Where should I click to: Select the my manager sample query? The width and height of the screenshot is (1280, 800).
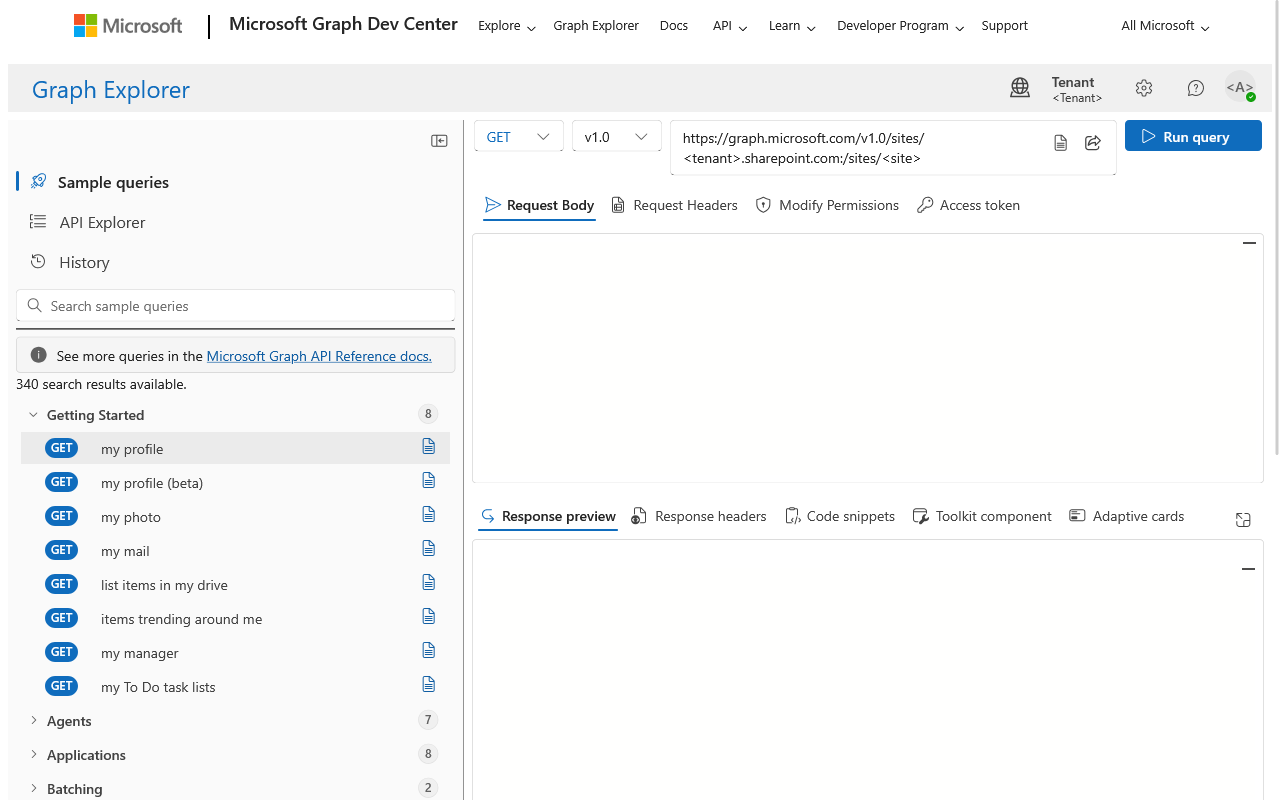click(235, 652)
